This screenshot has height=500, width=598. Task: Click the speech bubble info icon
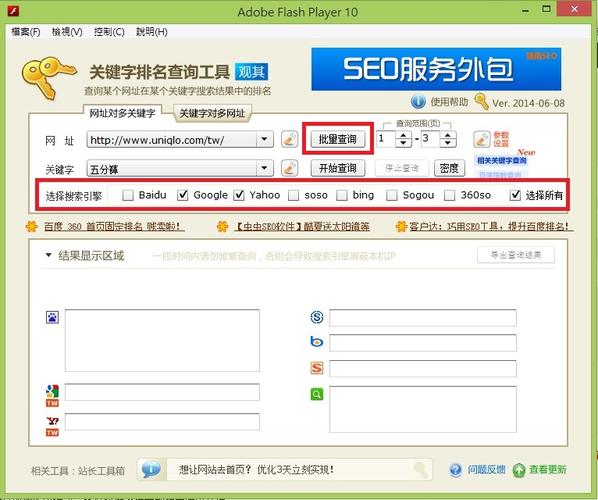coord(151,469)
